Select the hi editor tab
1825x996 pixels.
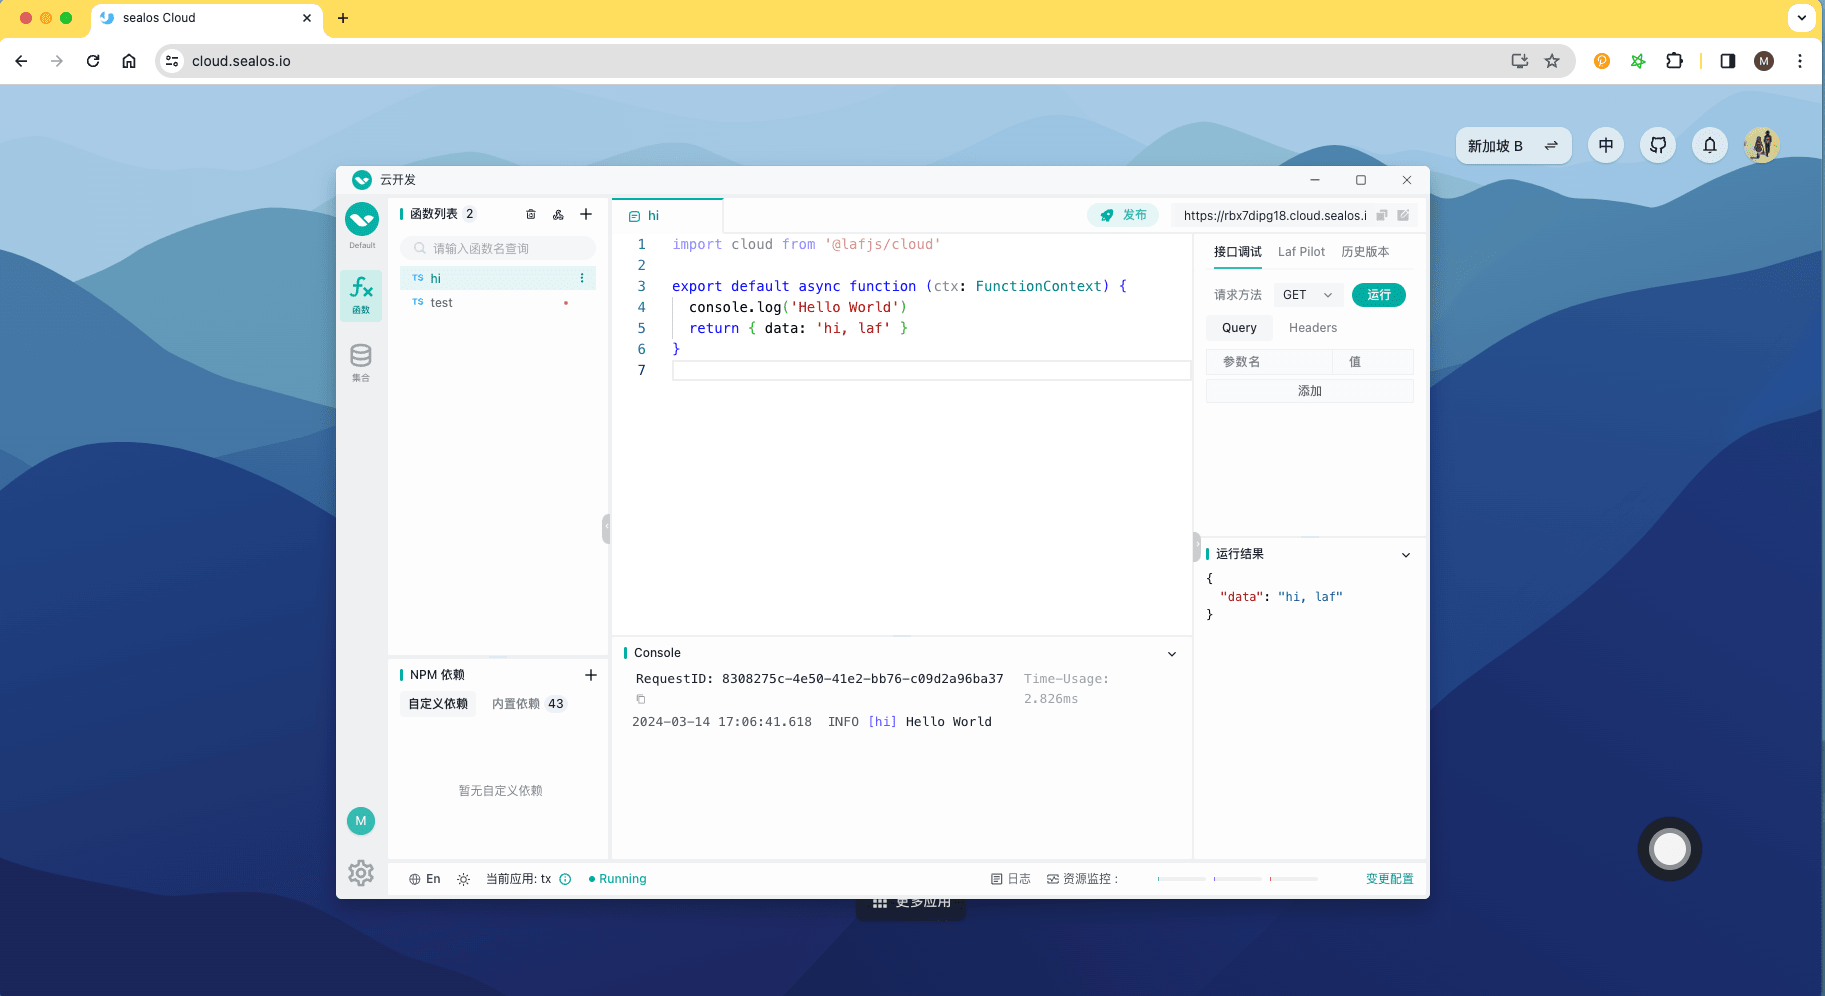pos(667,215)
